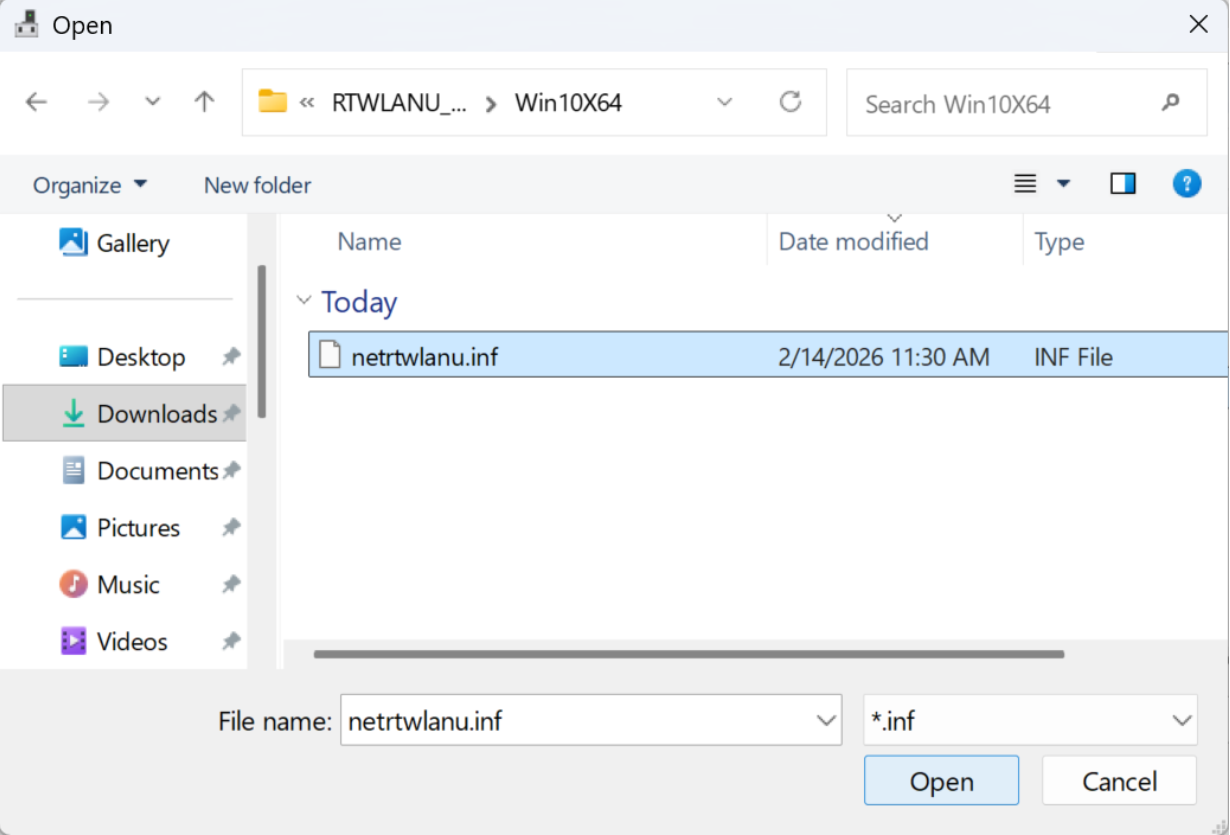Open the Organize menu
1230x835 pixels.
(x=90, y=185)
